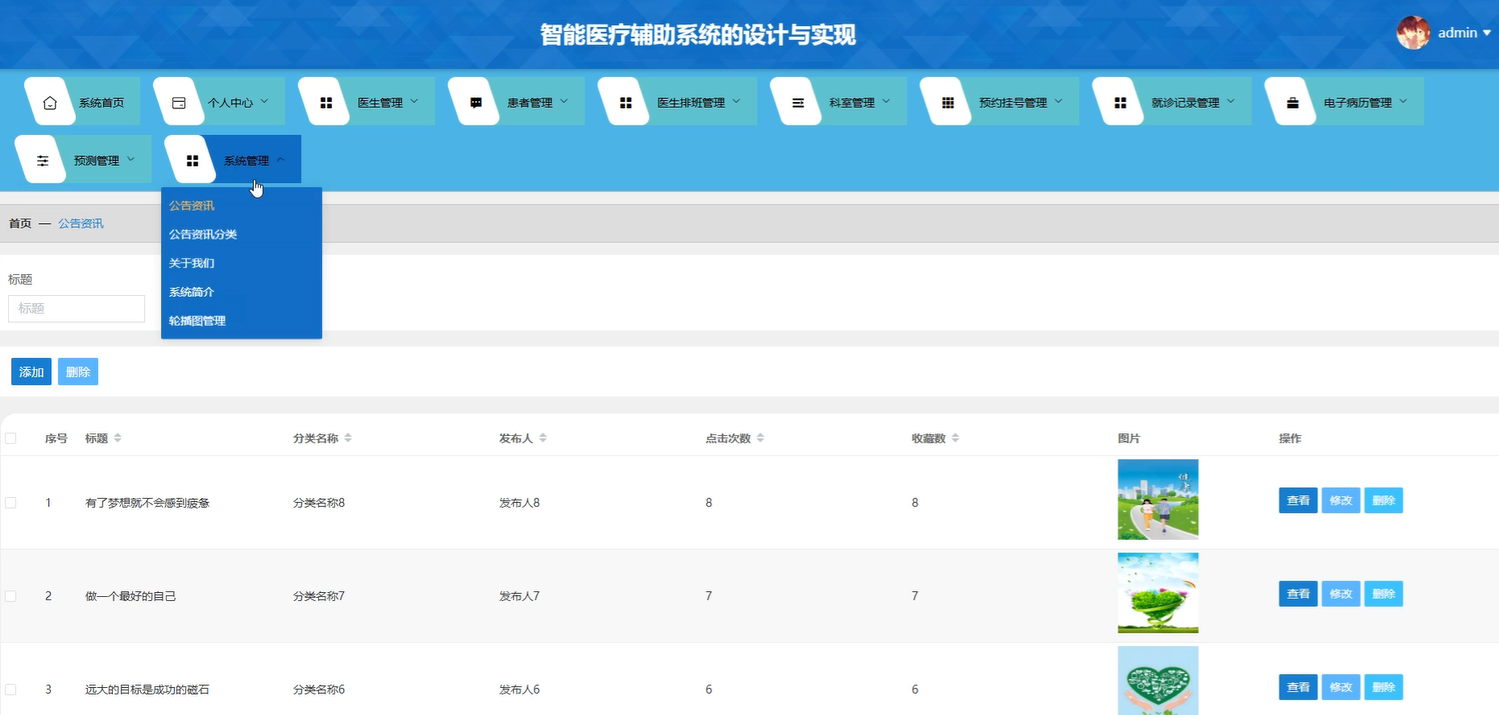This screenshot has height=715, width=1499.
Task: Click the list icon beside 科室管理
Action: 798,103
